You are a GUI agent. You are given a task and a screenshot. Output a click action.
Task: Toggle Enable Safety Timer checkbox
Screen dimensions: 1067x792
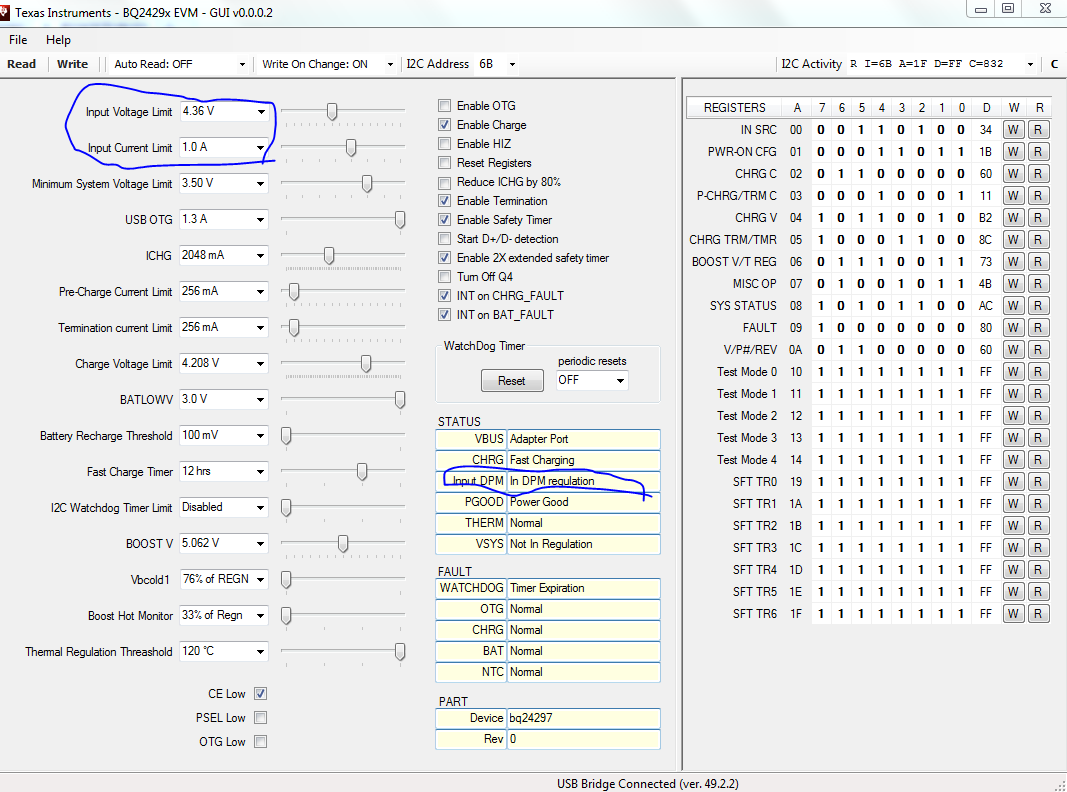point(444,220)
